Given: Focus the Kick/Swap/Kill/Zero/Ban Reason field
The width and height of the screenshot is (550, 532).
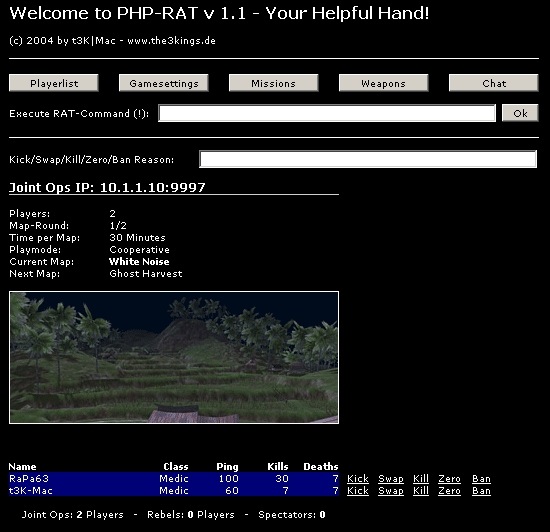Looking at the screenshot, I should click(x=368, y=159).
